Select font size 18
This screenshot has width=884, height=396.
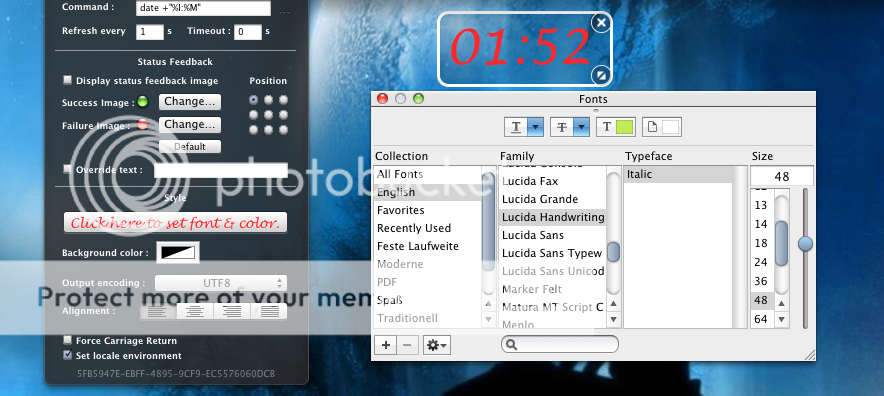pyautogui.click(x=761, y=243)
